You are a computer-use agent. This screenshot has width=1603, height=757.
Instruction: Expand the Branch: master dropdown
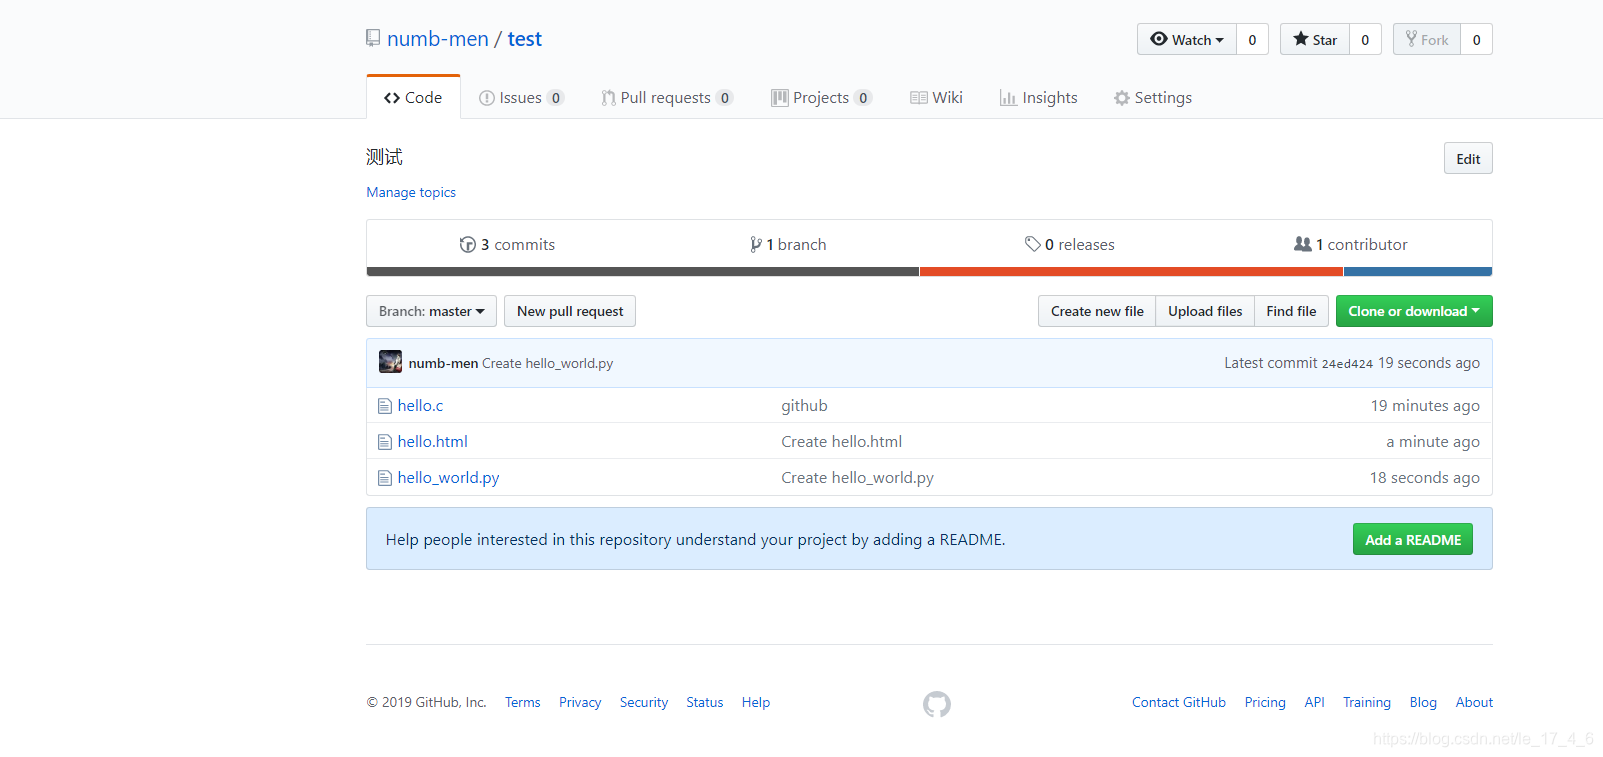pos(431,311)
